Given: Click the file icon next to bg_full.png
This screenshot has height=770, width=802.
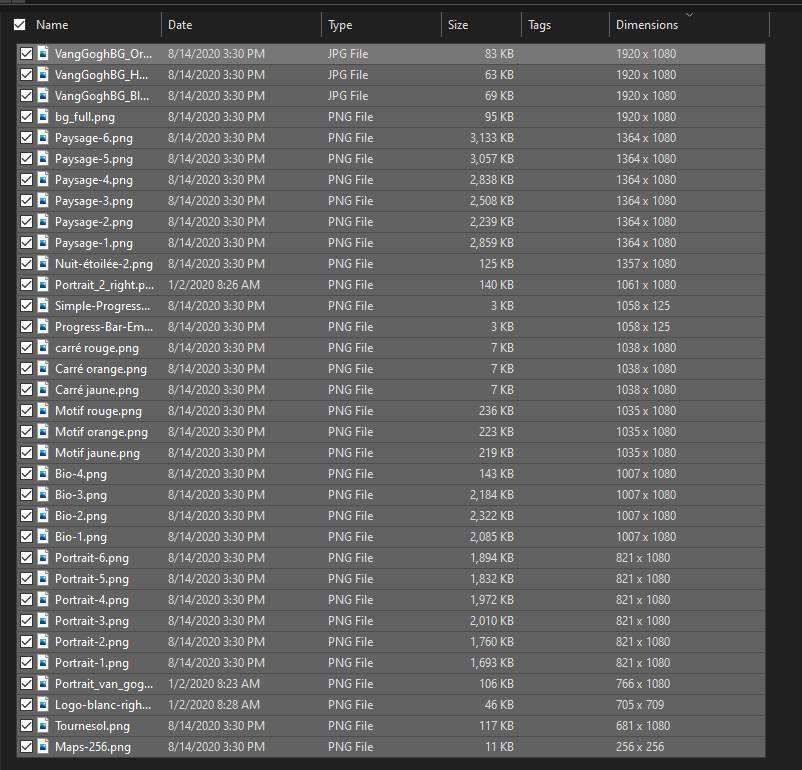Looking at the screenshot, I should pyautogui.click(x=43, y=117).
